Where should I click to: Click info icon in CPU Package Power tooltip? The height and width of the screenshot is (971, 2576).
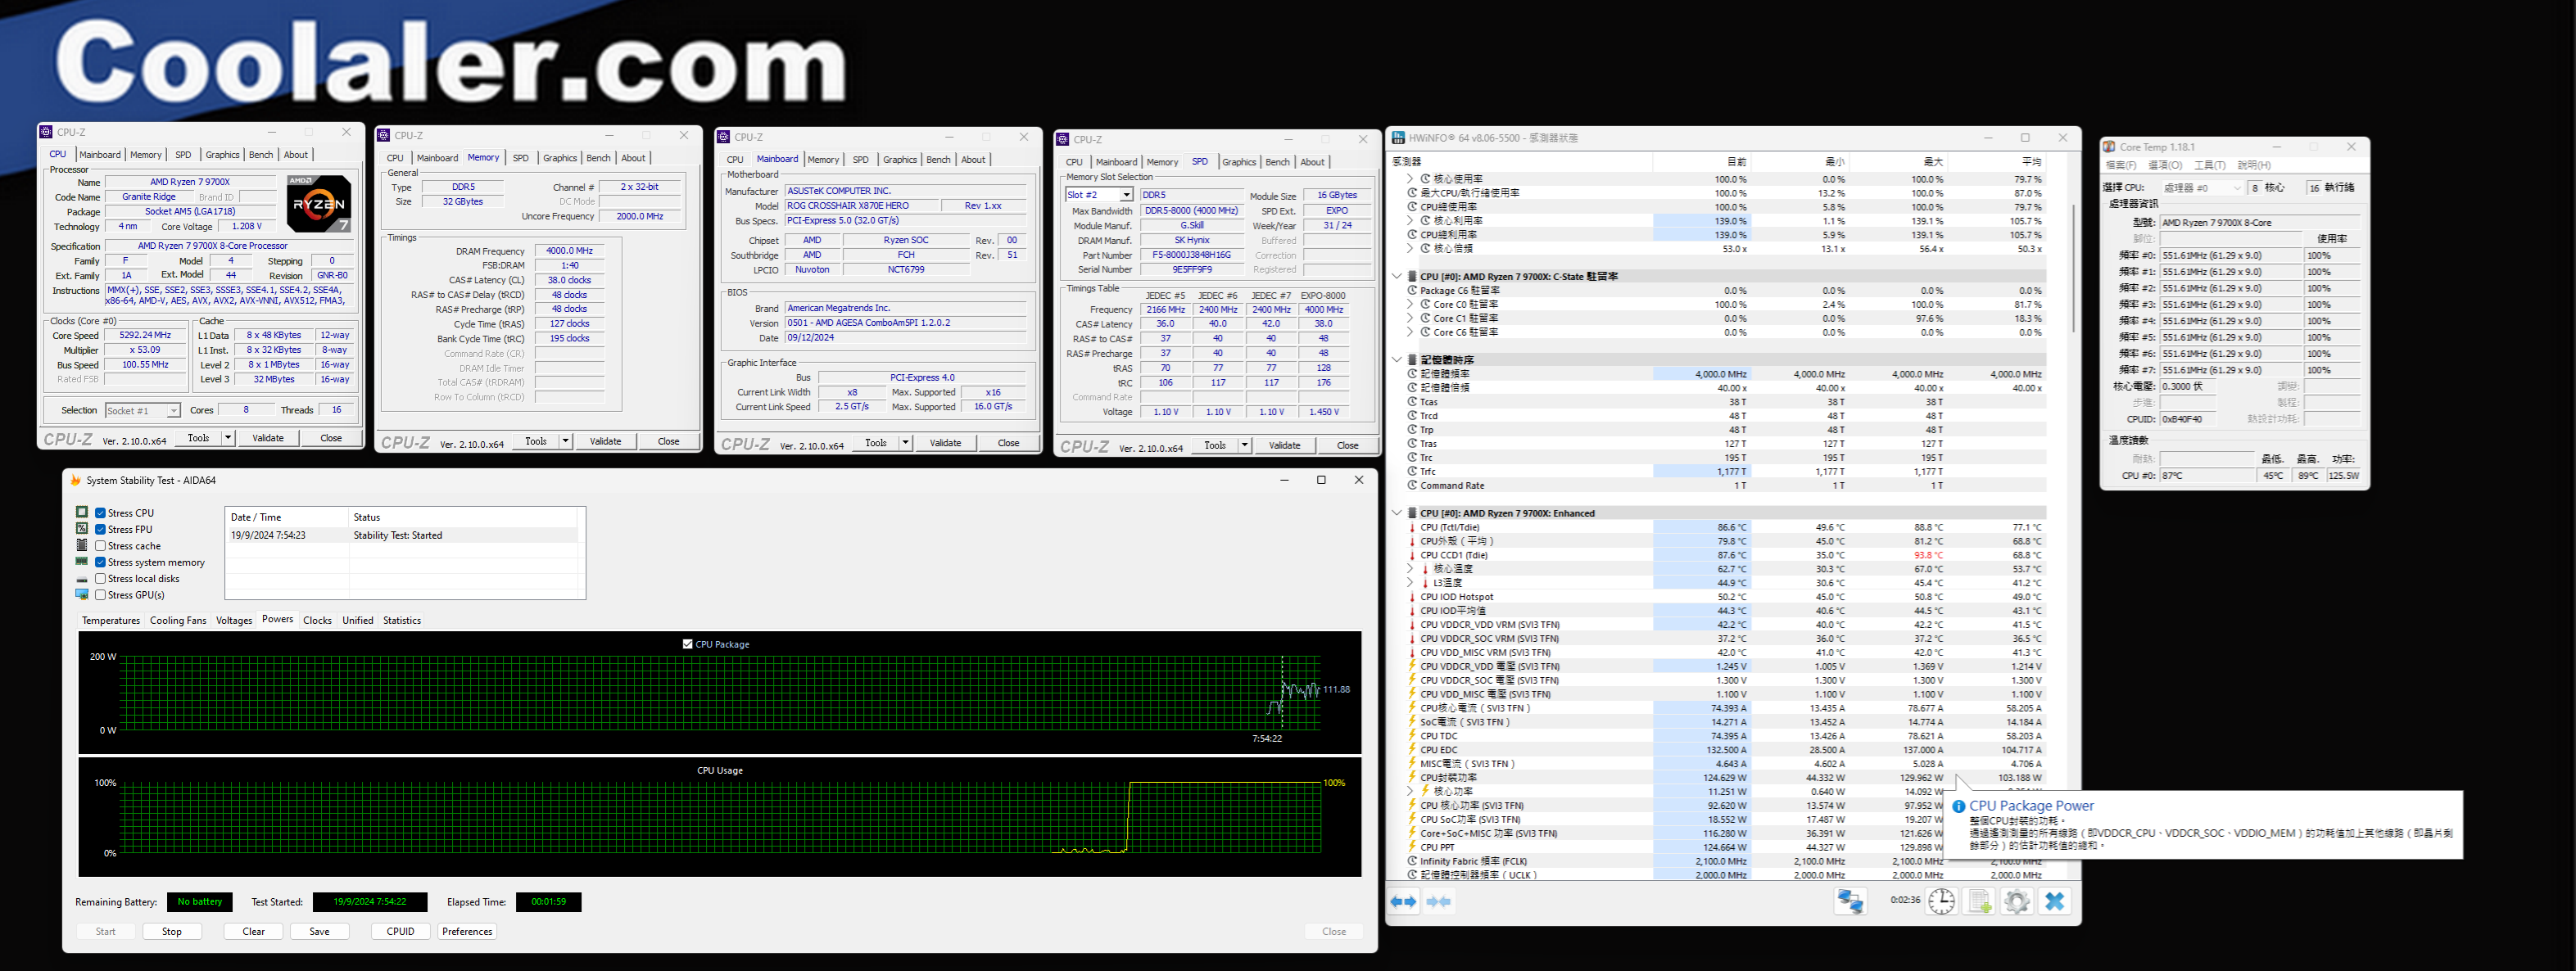1958,806
